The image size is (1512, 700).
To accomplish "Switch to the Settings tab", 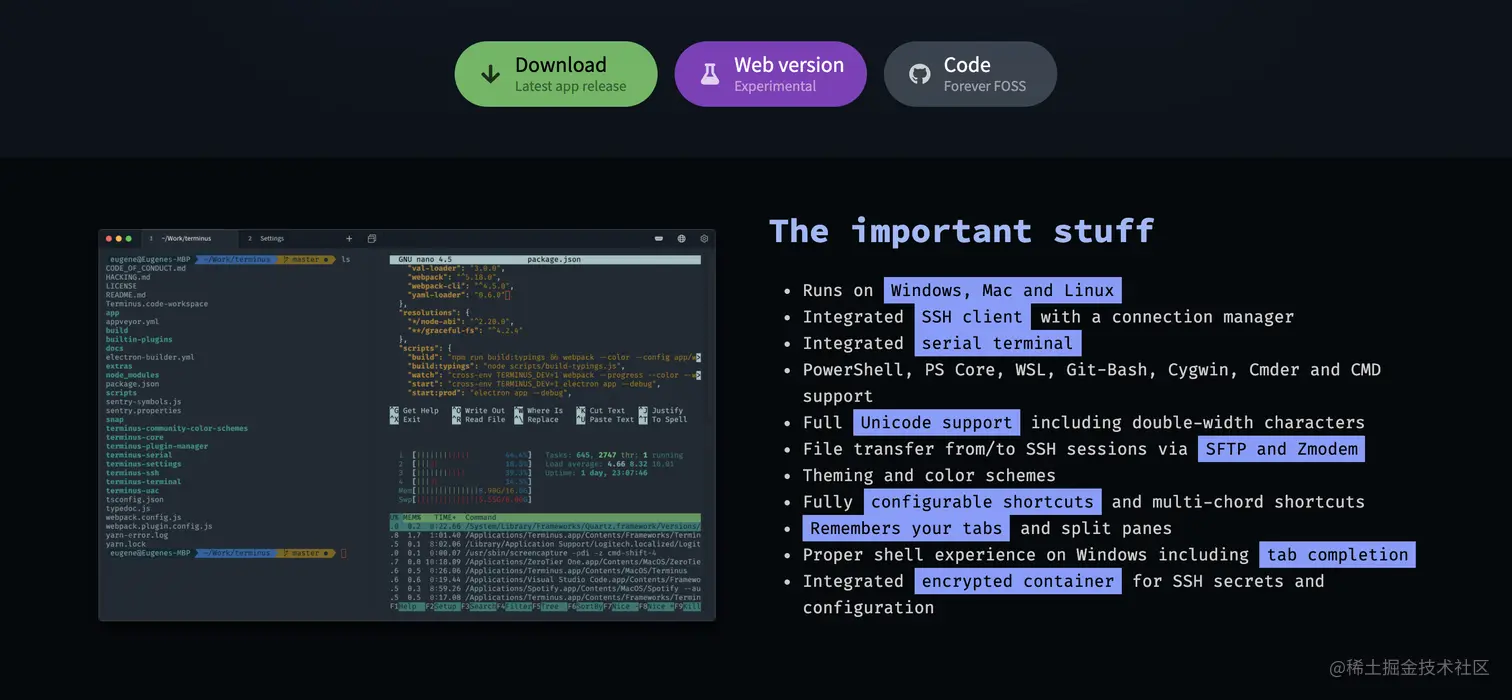I will pos(270,239).
